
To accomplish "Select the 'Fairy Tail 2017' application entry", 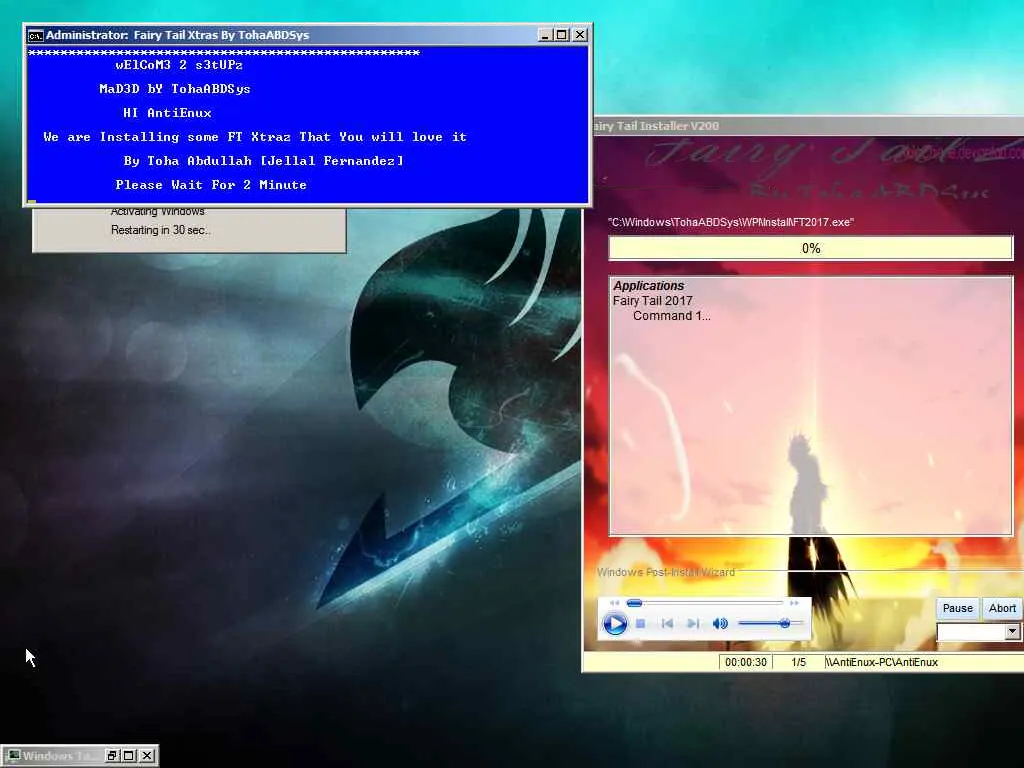I will 652,300.
